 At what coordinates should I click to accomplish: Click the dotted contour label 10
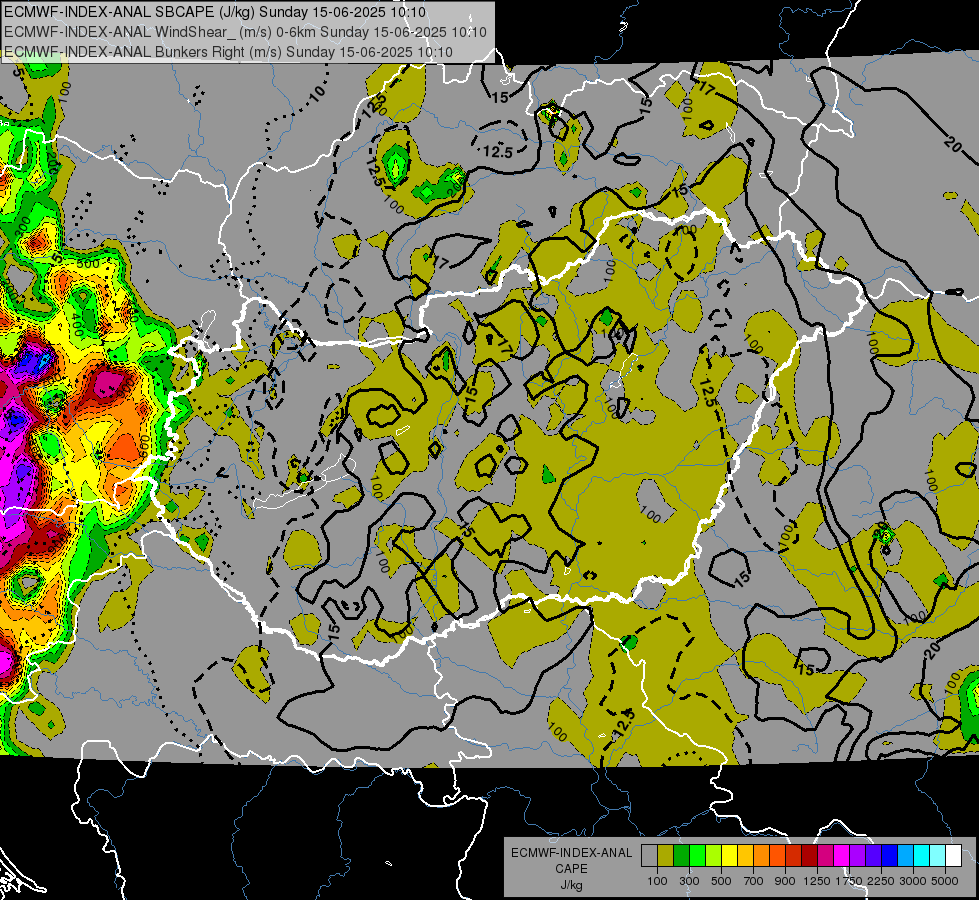click(318, 94)
